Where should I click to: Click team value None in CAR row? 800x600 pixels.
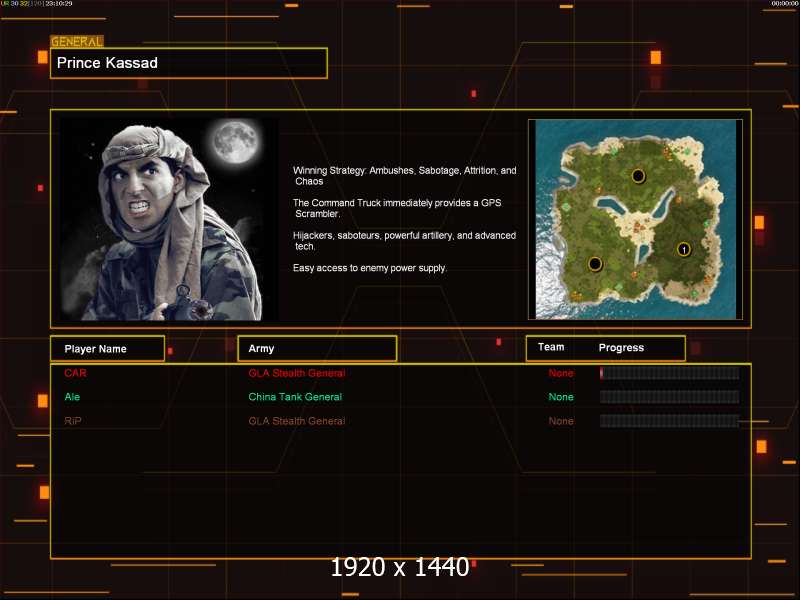point(561,373)
